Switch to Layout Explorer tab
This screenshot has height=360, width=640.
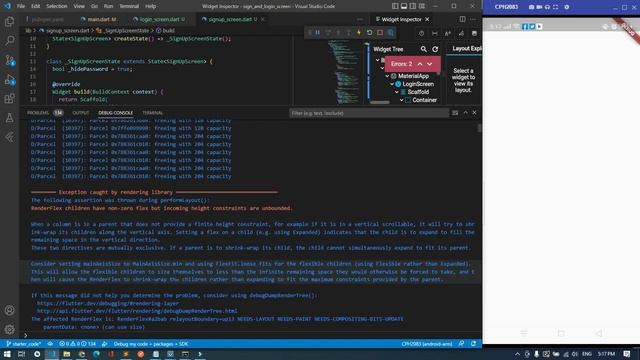[467, 49]
